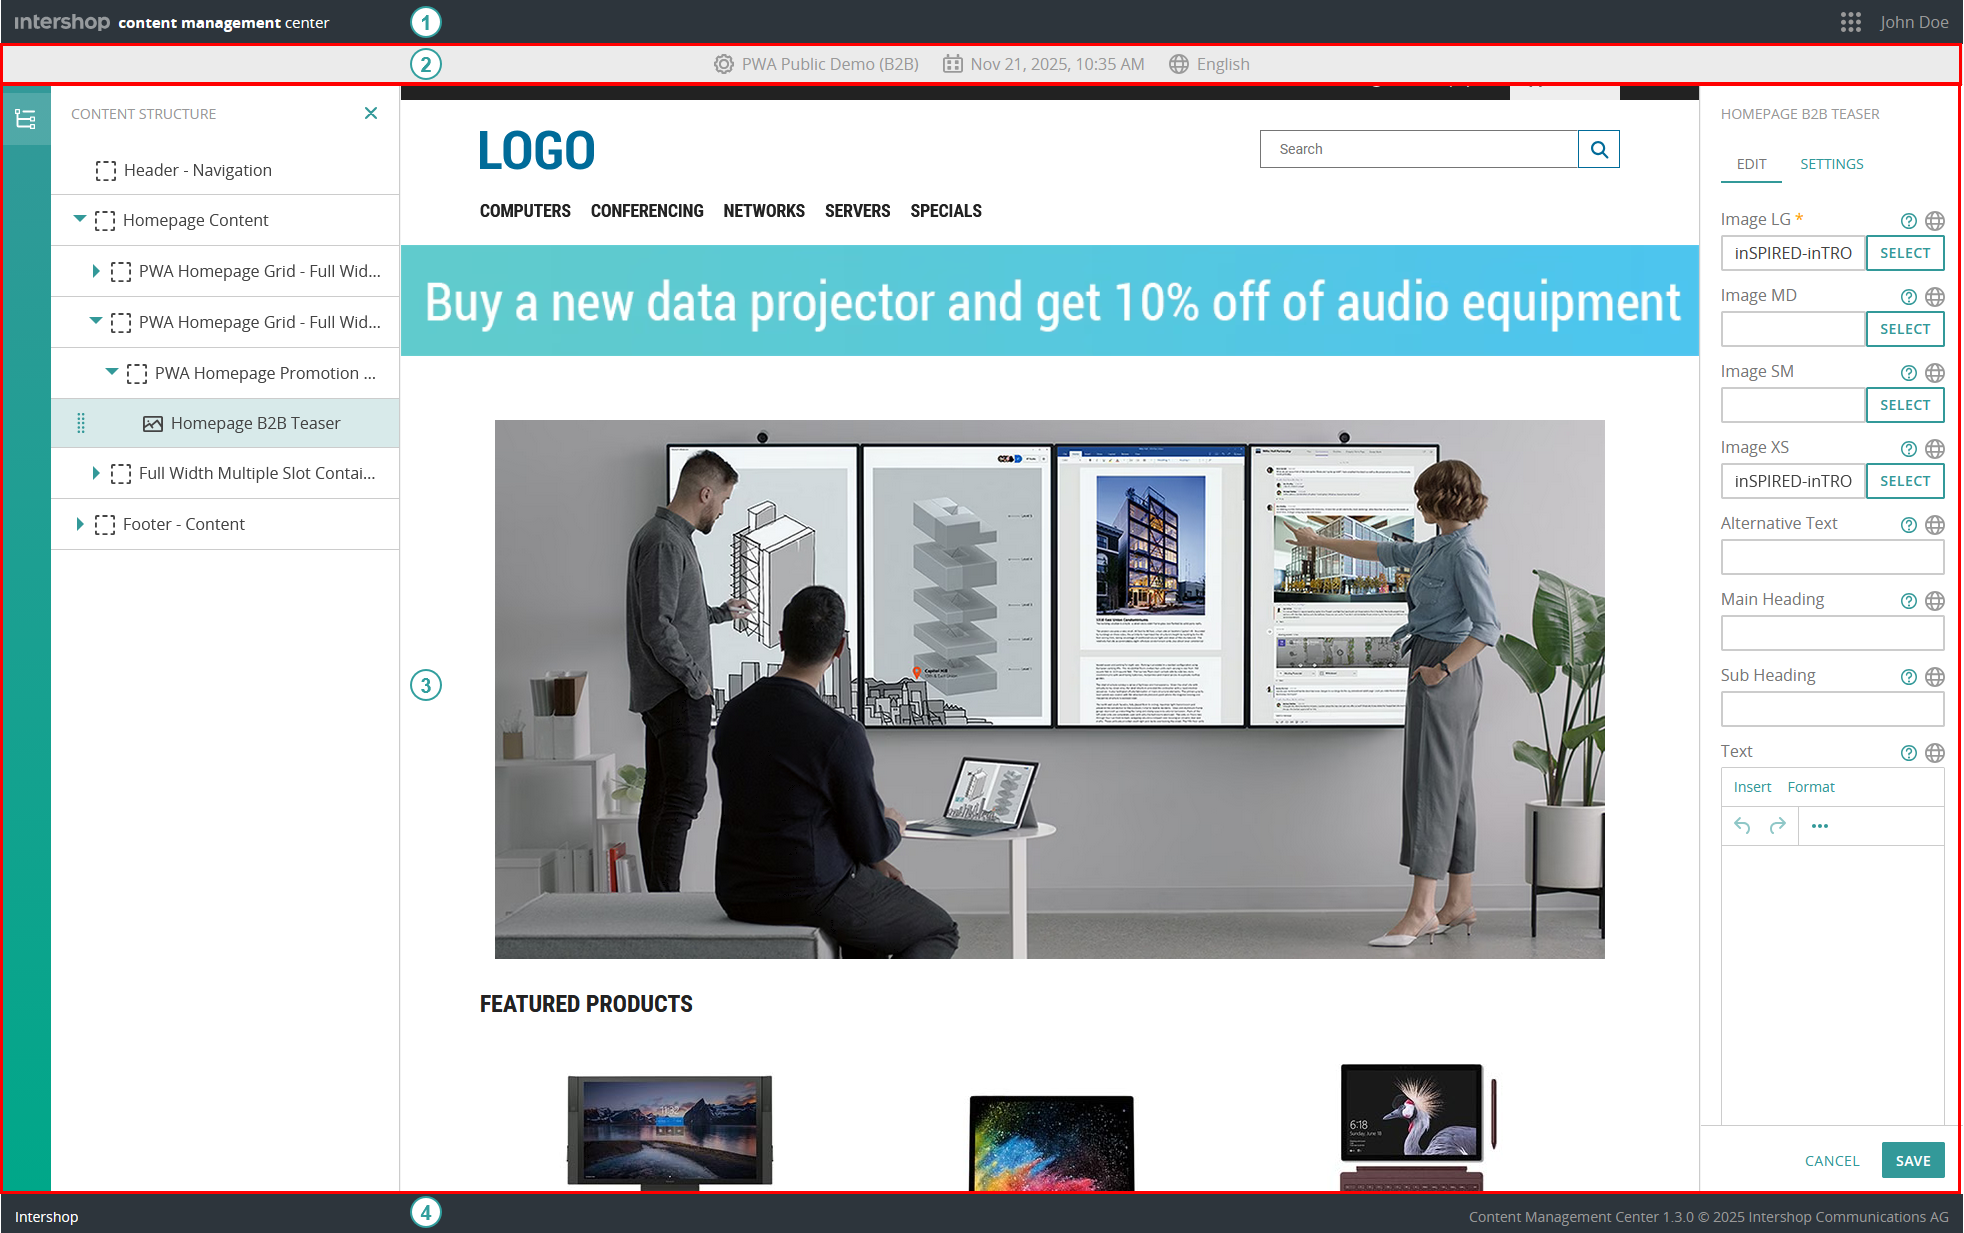Click the SAVE button
The width and height of the screenshot is (1964, 1233).
tap(1913, 1160)
